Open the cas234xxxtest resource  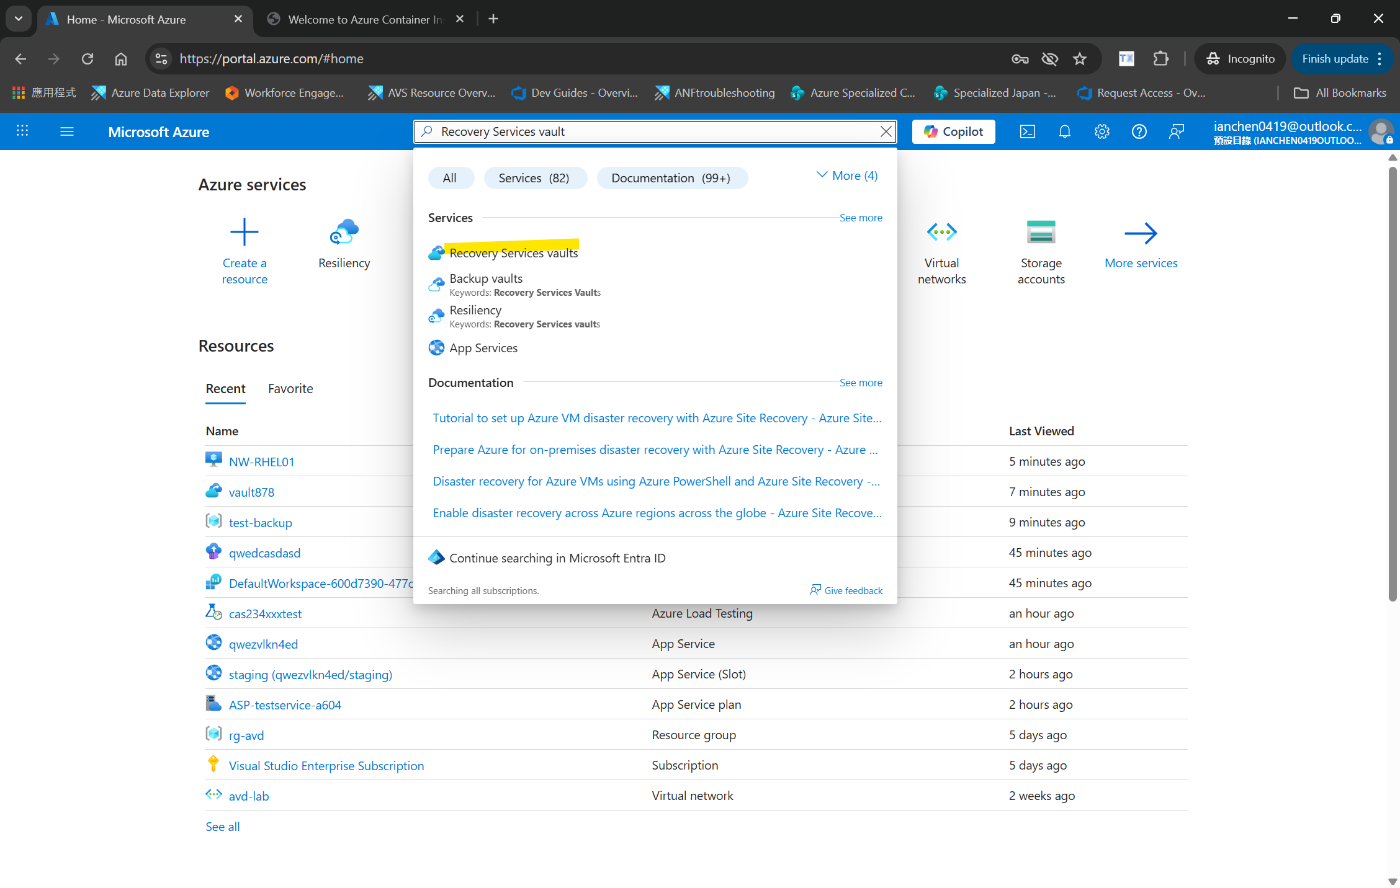[x=265, y=614]
